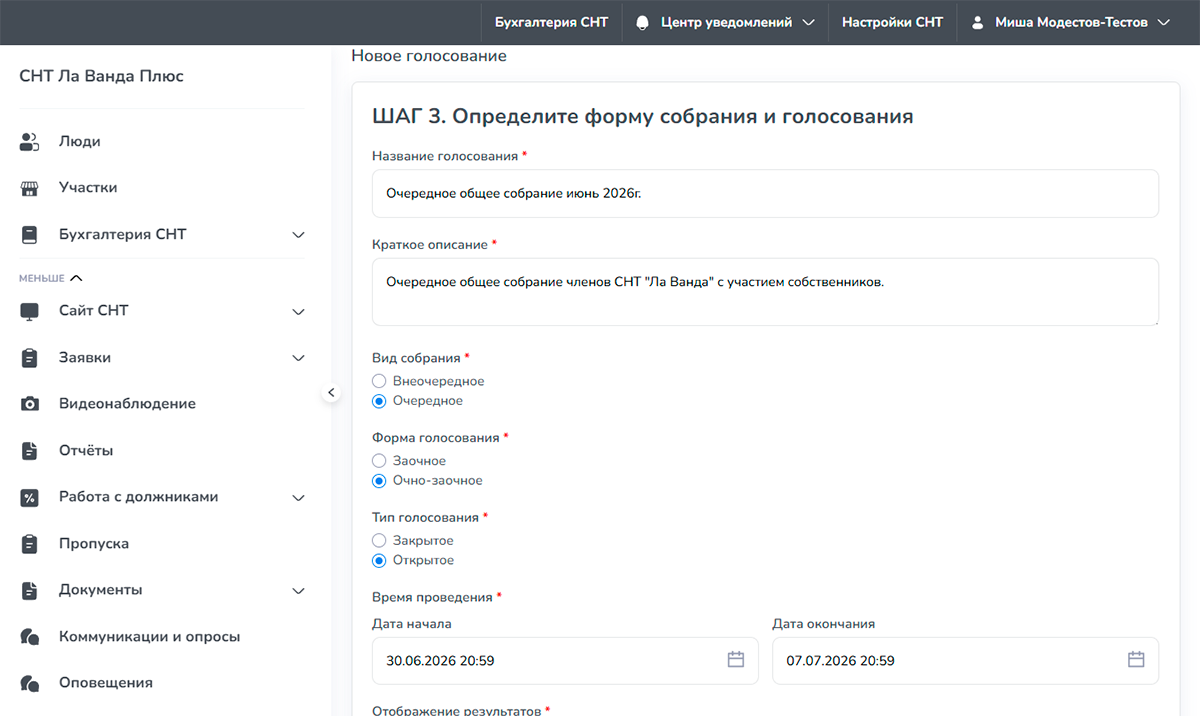Open Отчёты section
1200x716 pixels.
click(x=86, y=451)
